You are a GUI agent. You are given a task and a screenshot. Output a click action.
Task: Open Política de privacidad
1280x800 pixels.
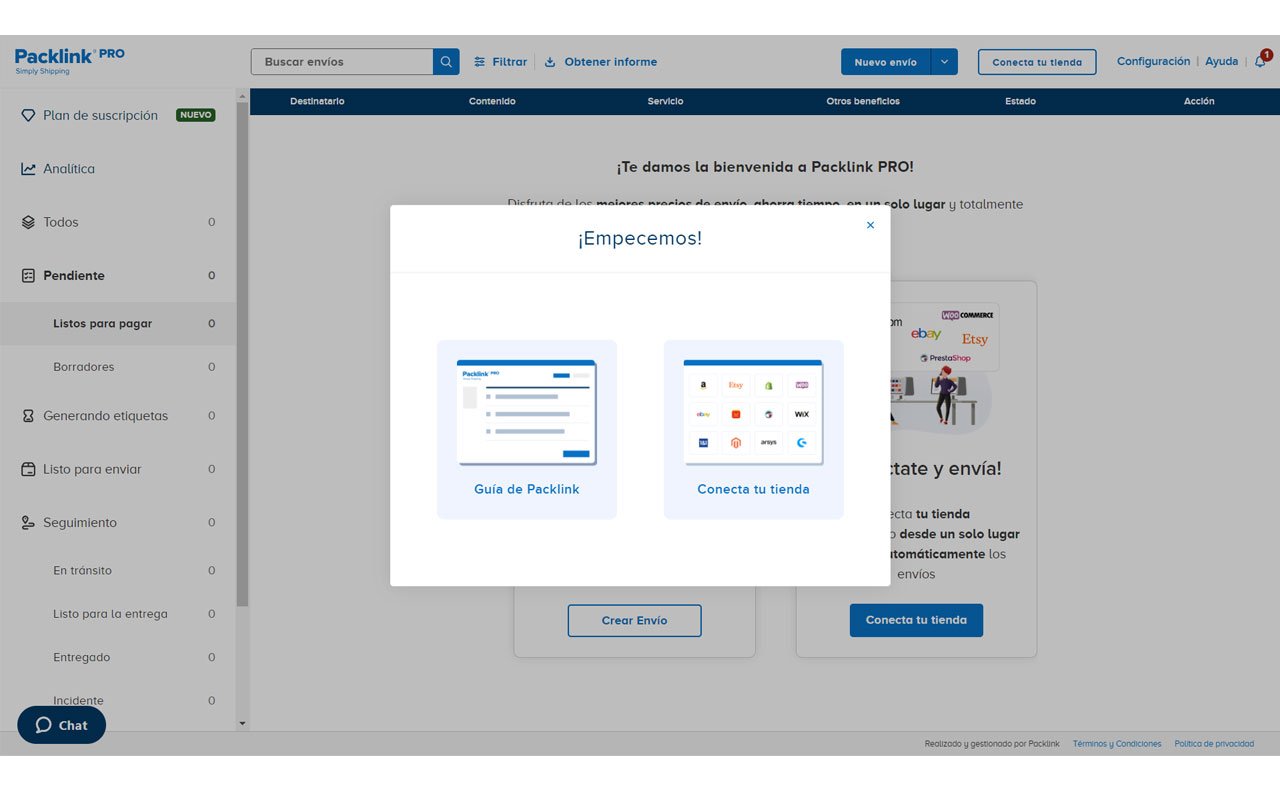1214,744
